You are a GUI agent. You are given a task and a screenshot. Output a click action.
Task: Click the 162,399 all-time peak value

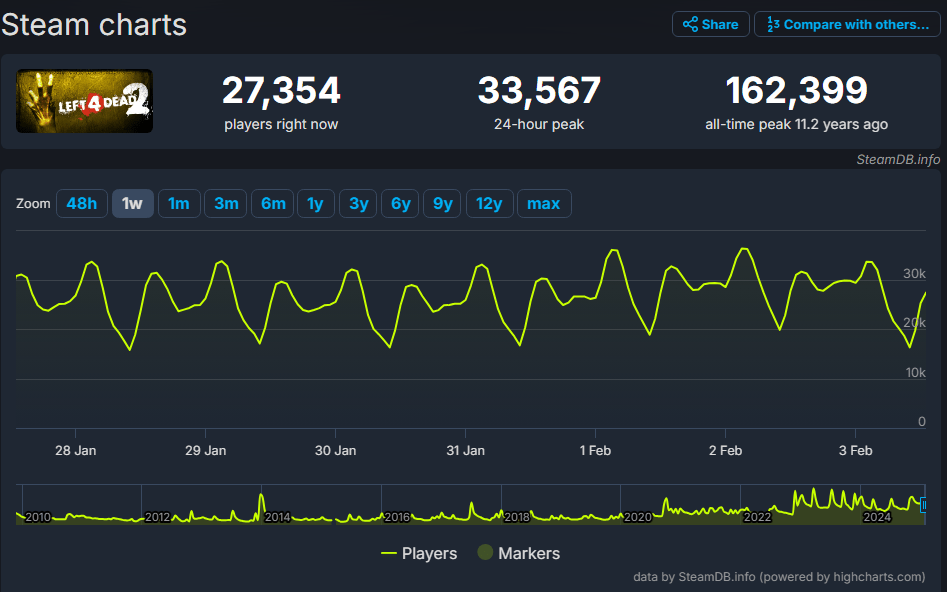pyautogui.click(x=797, y=91)
